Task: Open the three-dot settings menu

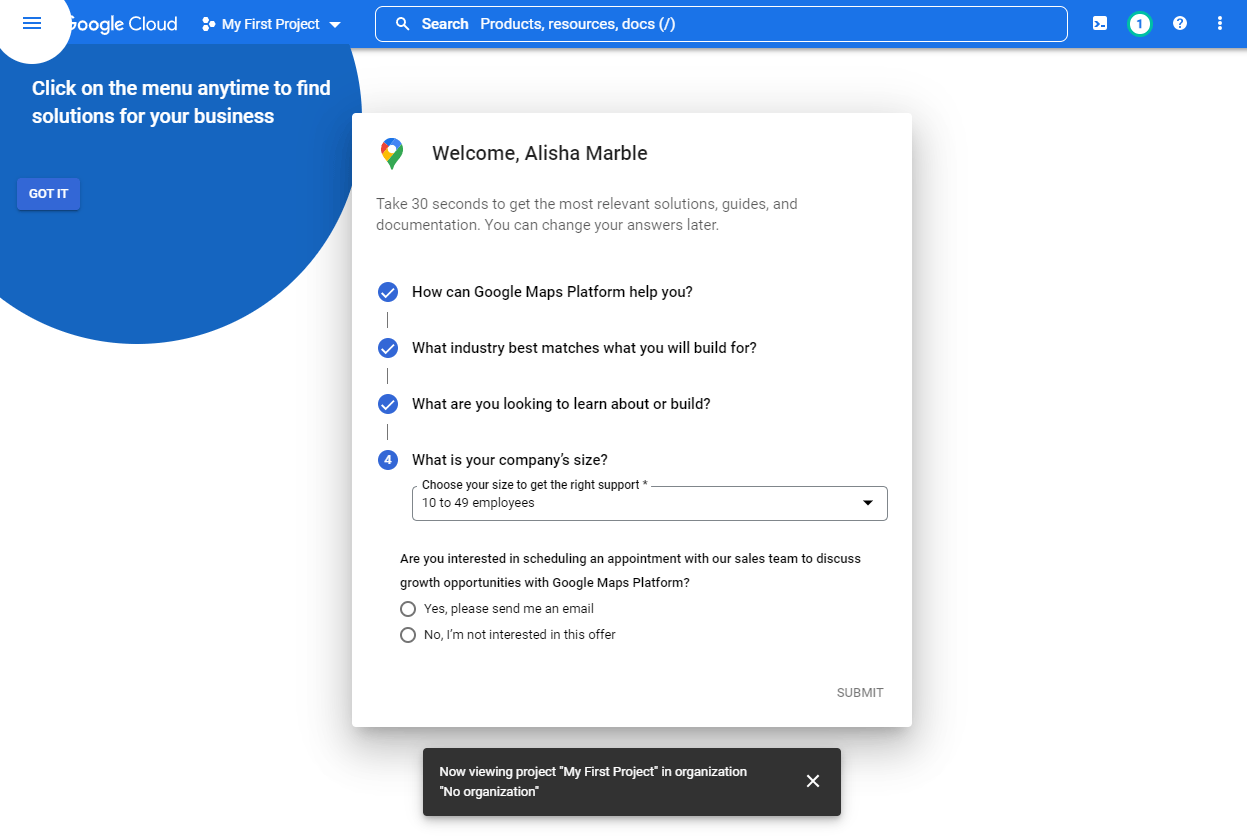Action: [1219, 23]
